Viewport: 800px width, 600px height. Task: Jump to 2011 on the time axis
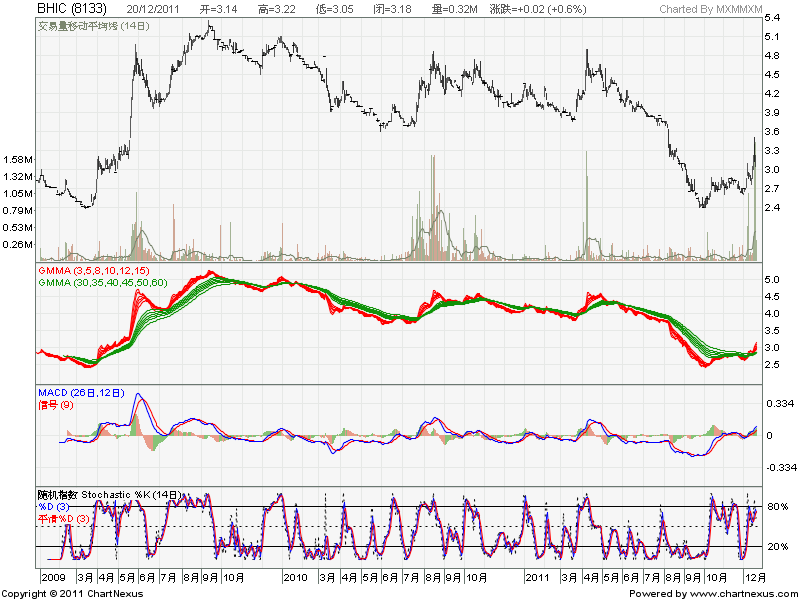point(538,578)
